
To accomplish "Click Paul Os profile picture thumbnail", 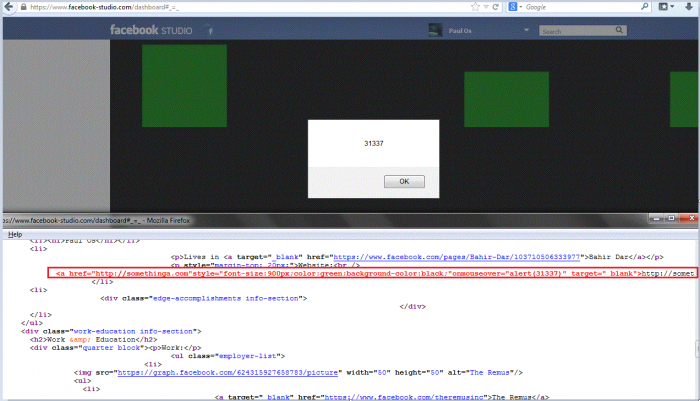I will coord(435,30).
